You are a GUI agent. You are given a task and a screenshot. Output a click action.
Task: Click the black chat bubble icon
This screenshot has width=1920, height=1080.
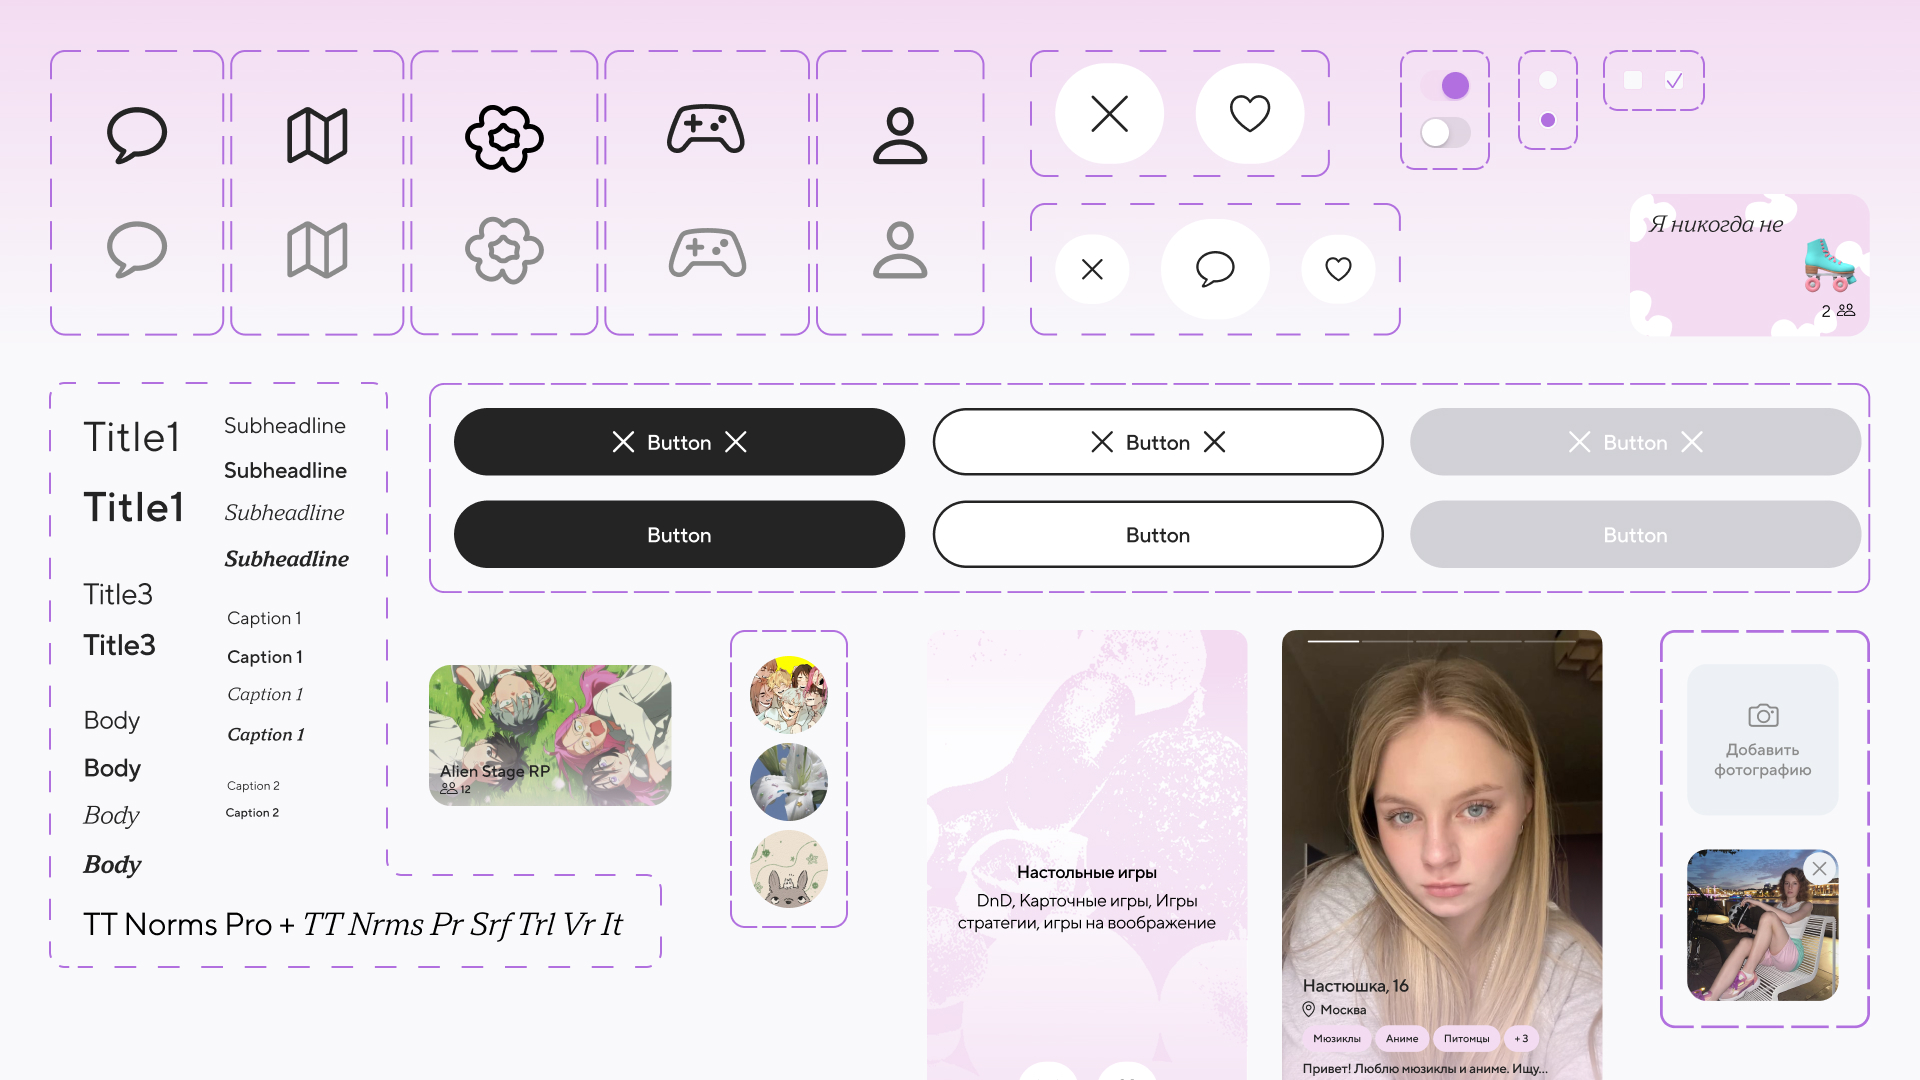(x=137, y=135)
